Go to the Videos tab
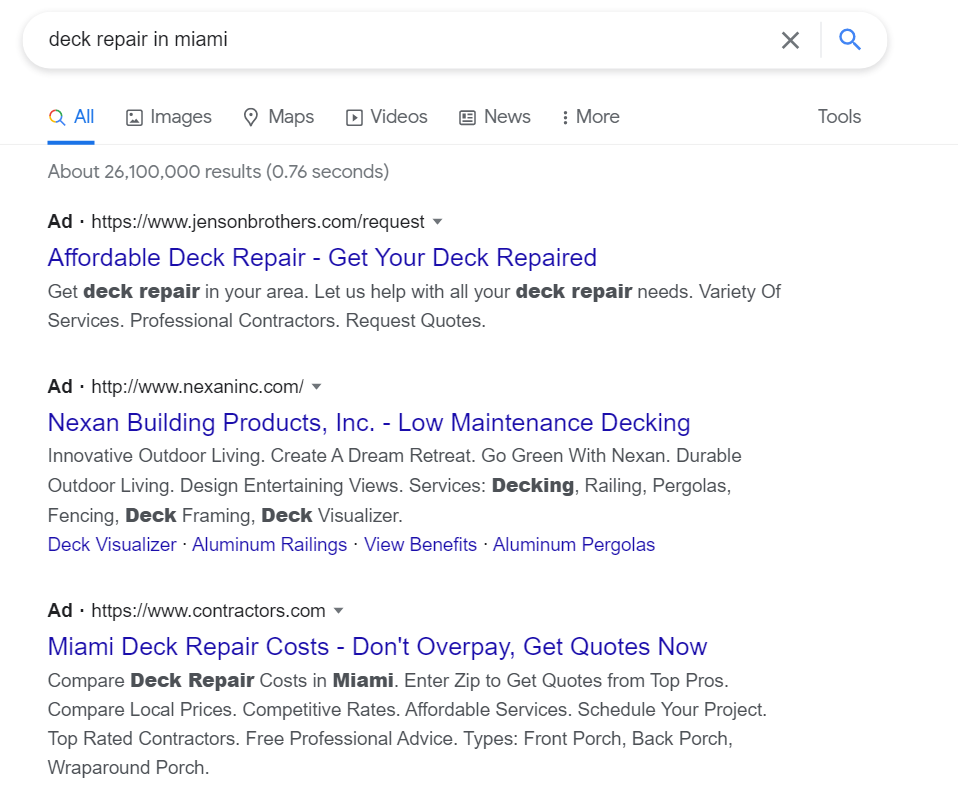The height and width of the screenshot is (796, 958). (x=386, y=117)
